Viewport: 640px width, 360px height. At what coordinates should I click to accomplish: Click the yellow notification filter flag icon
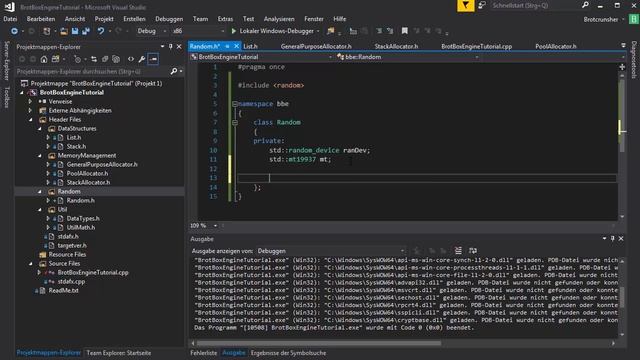(465, 6)
